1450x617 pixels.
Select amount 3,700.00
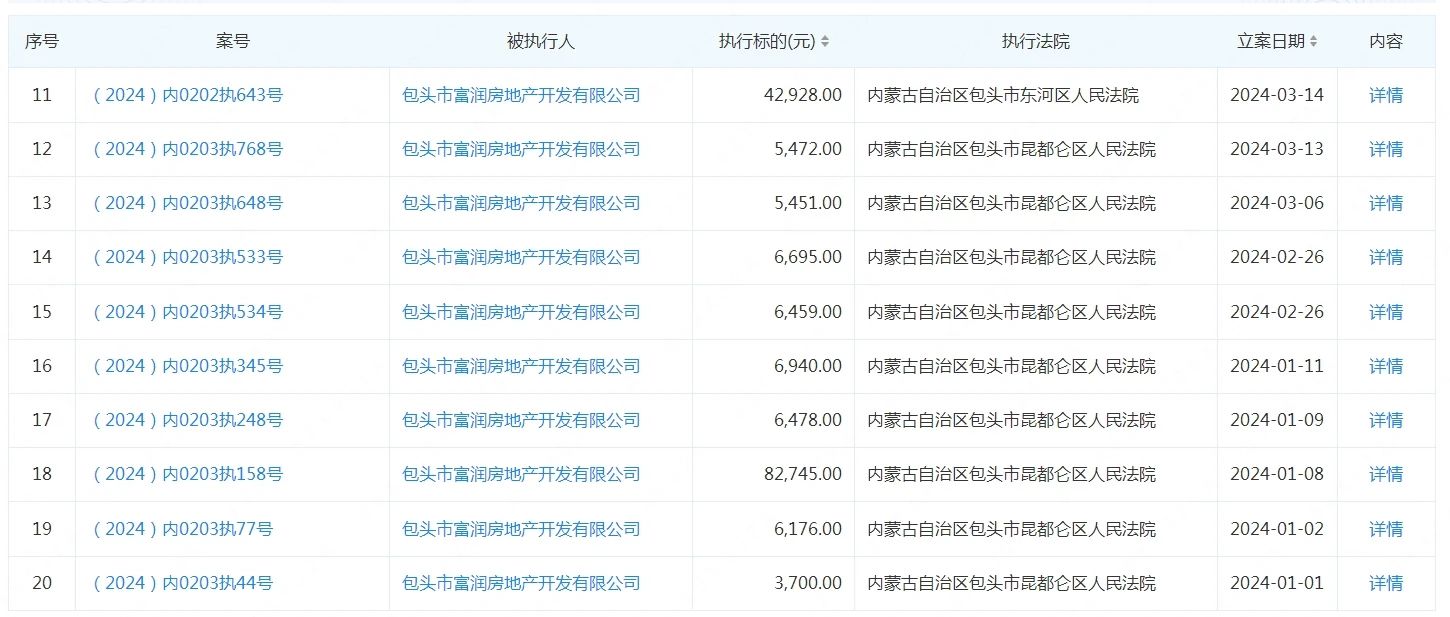[807, 583]
